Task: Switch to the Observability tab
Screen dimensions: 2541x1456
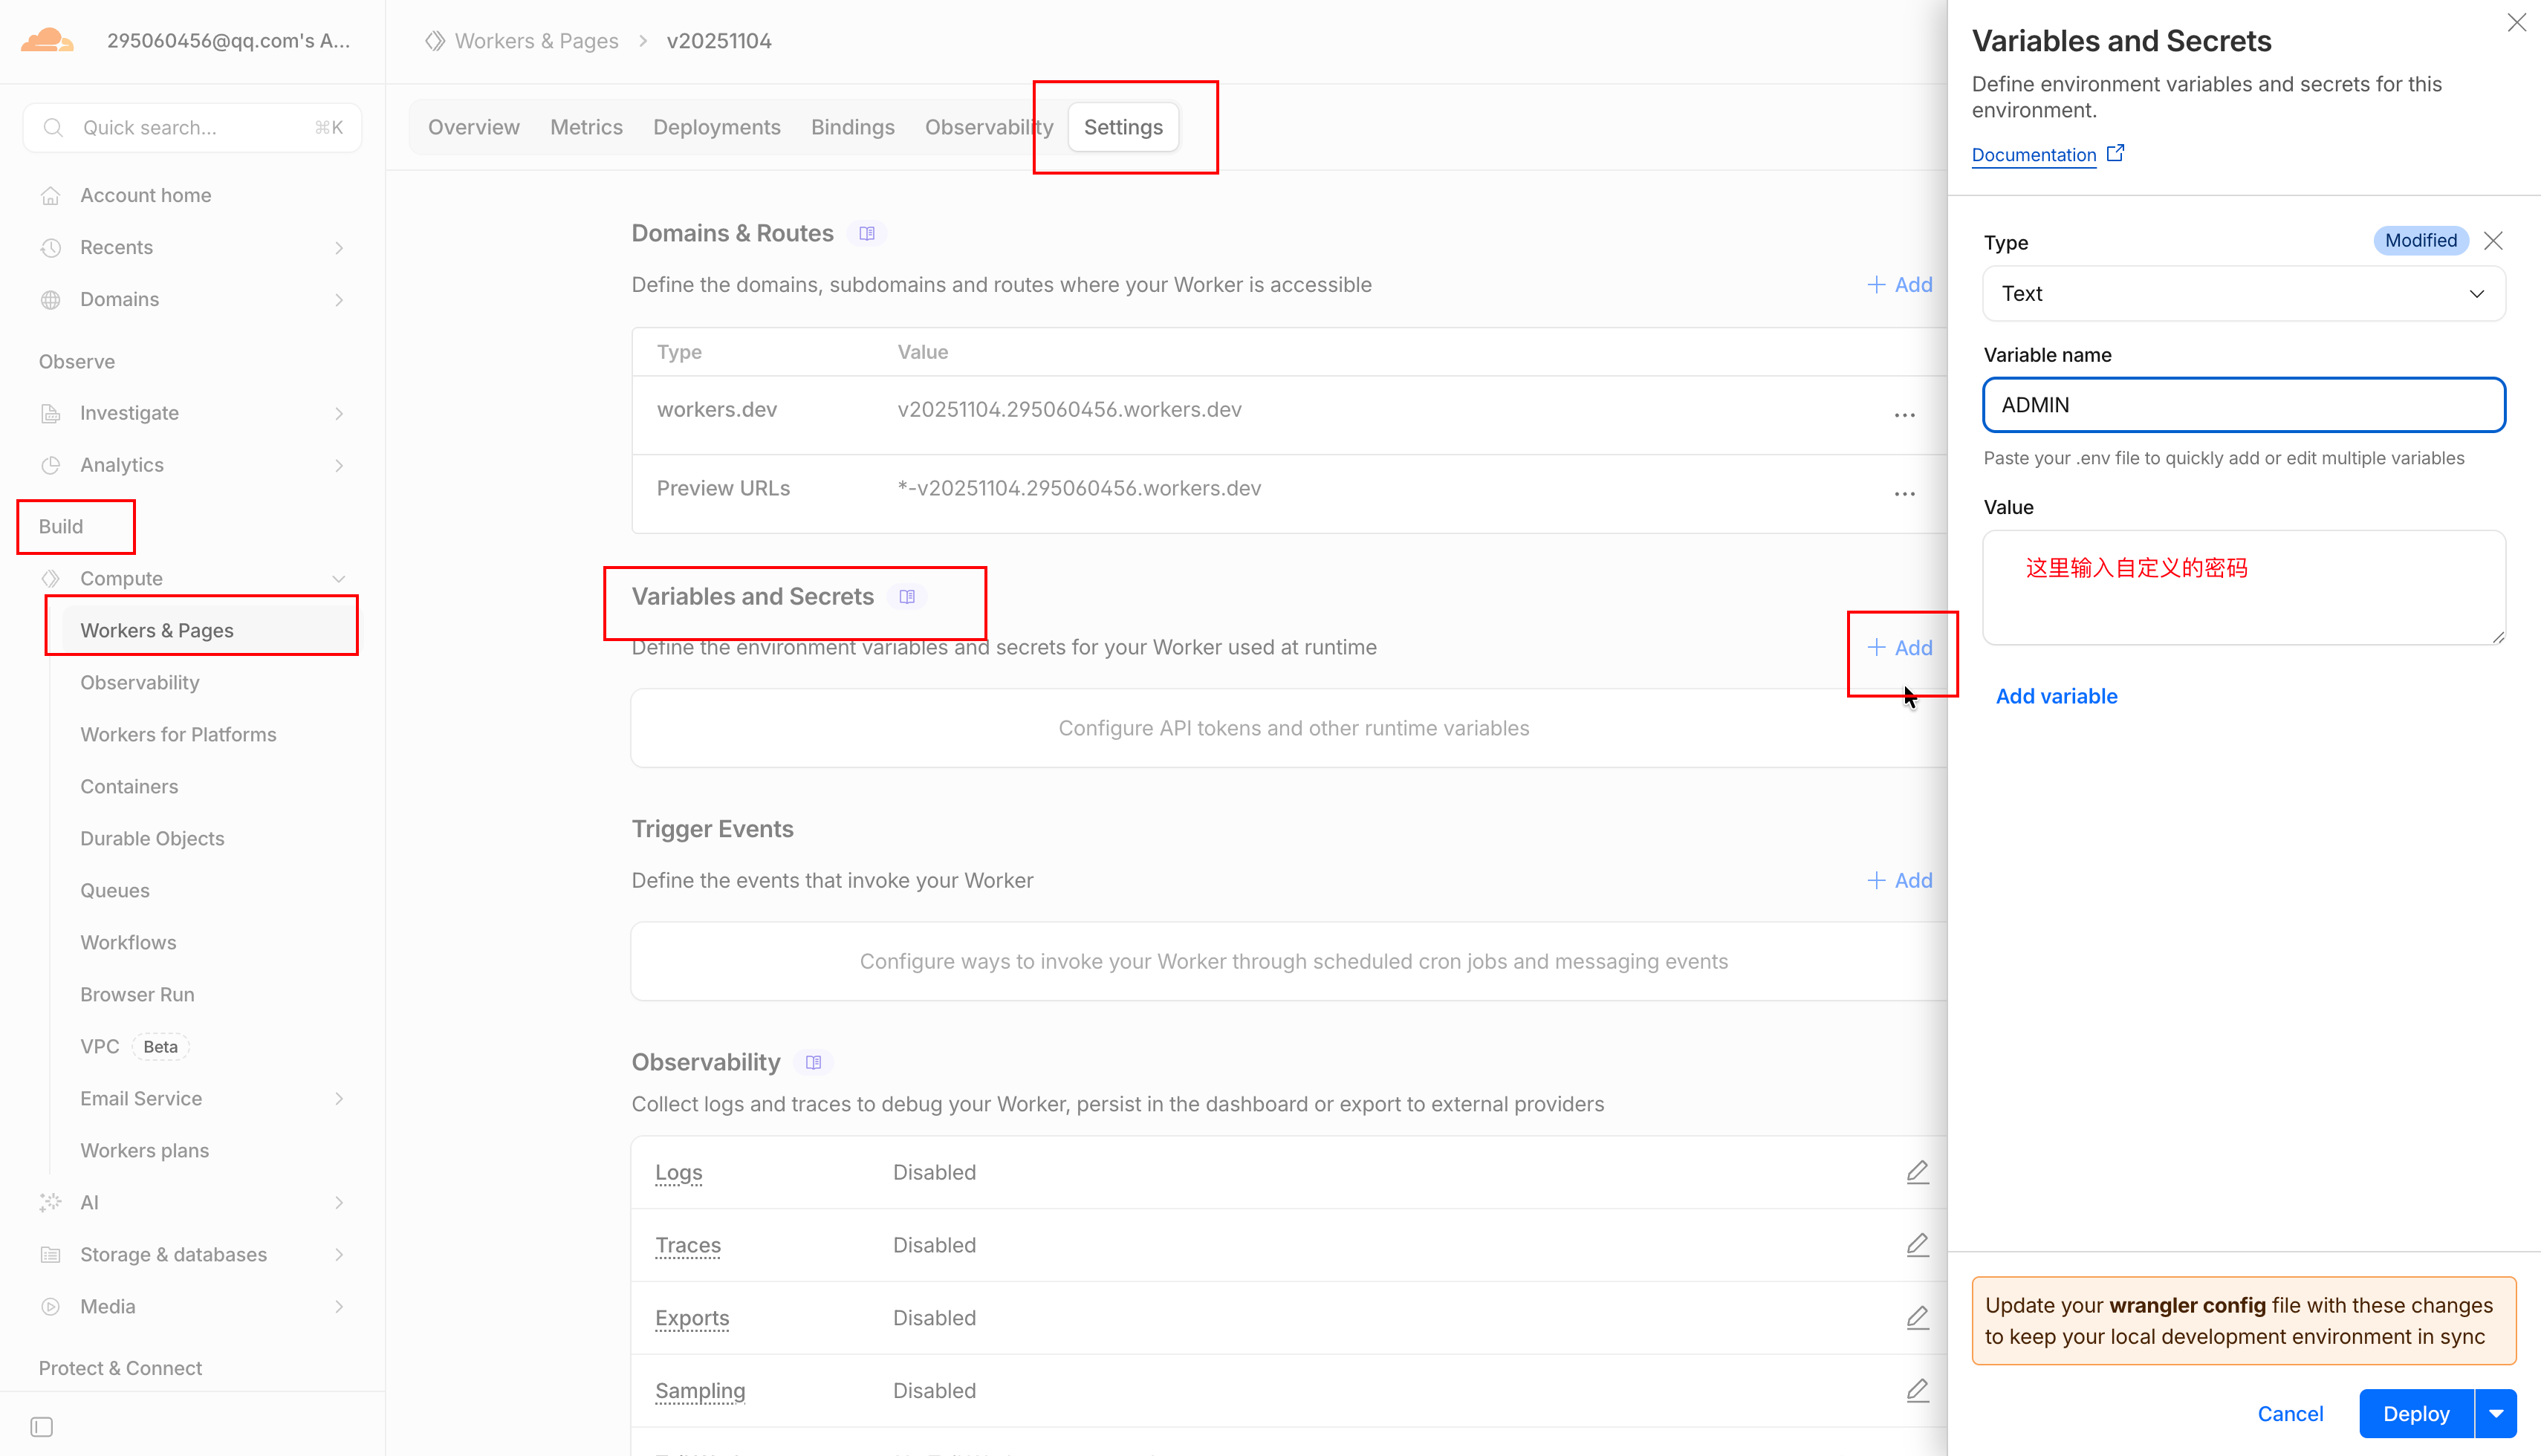Action: [989, 127]
